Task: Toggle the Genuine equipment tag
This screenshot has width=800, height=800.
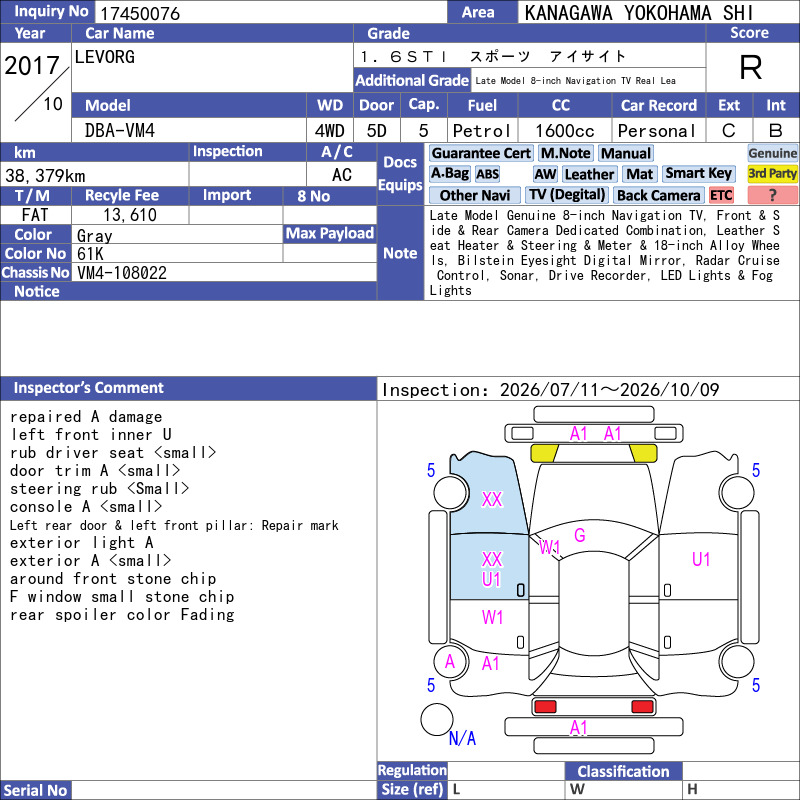Action: pyautogui.click(x=772, y=153)
